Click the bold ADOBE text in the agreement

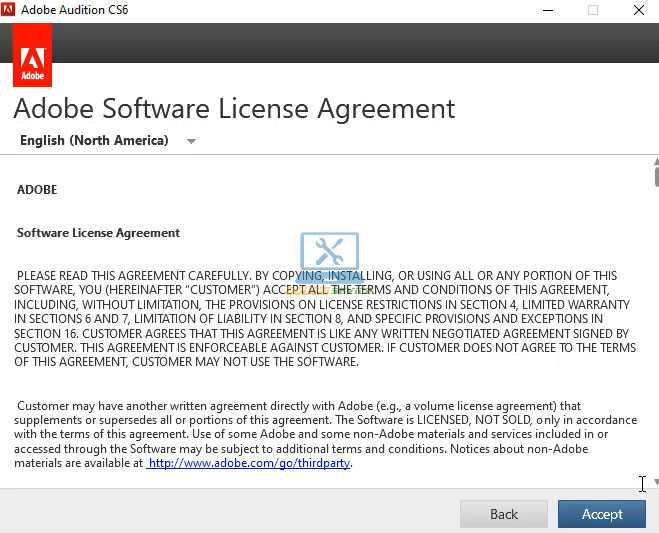click(x=37, y=190)
